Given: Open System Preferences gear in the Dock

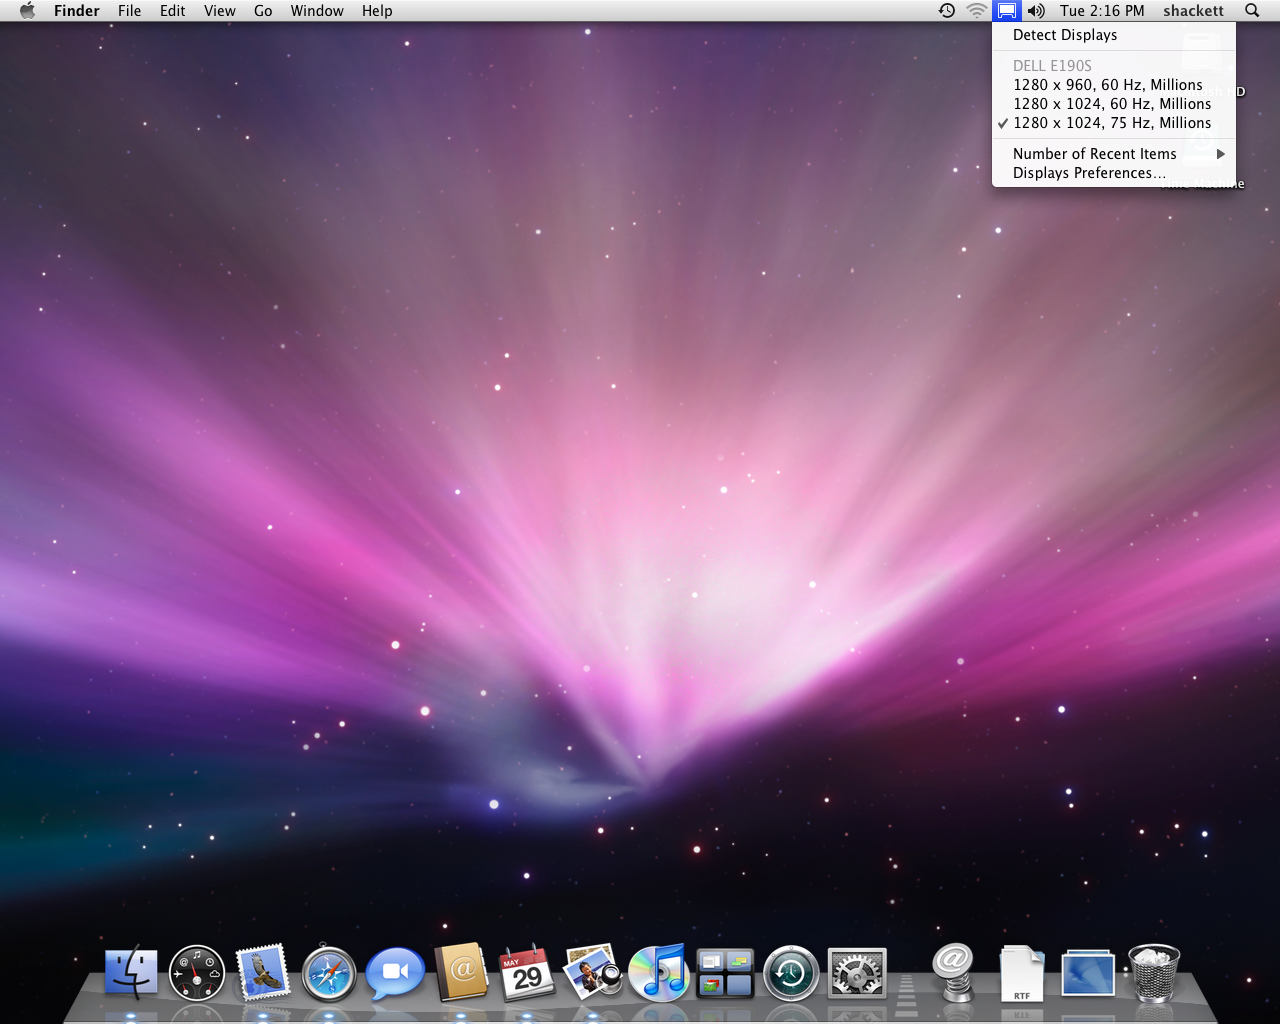Looking at the screenshot, I should click(x=857, y=973).
